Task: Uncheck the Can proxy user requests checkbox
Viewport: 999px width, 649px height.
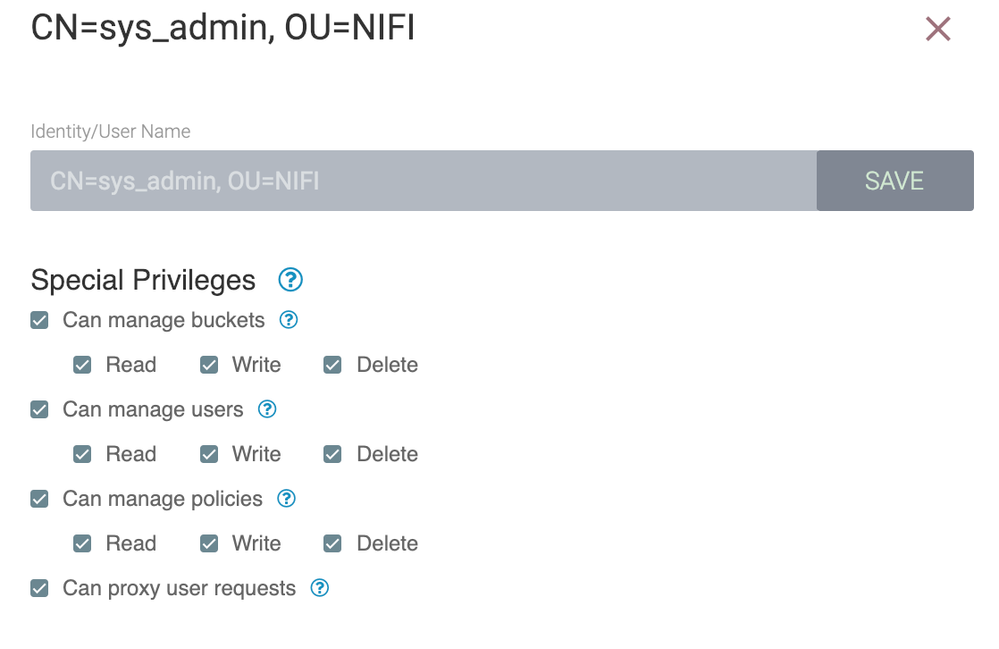Action: 39,588
